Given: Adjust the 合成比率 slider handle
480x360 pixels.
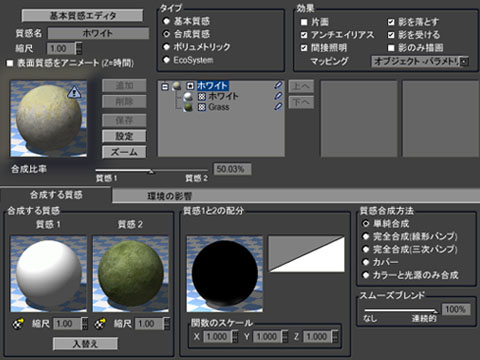Looking at the screenshot, I should [151, 171].
